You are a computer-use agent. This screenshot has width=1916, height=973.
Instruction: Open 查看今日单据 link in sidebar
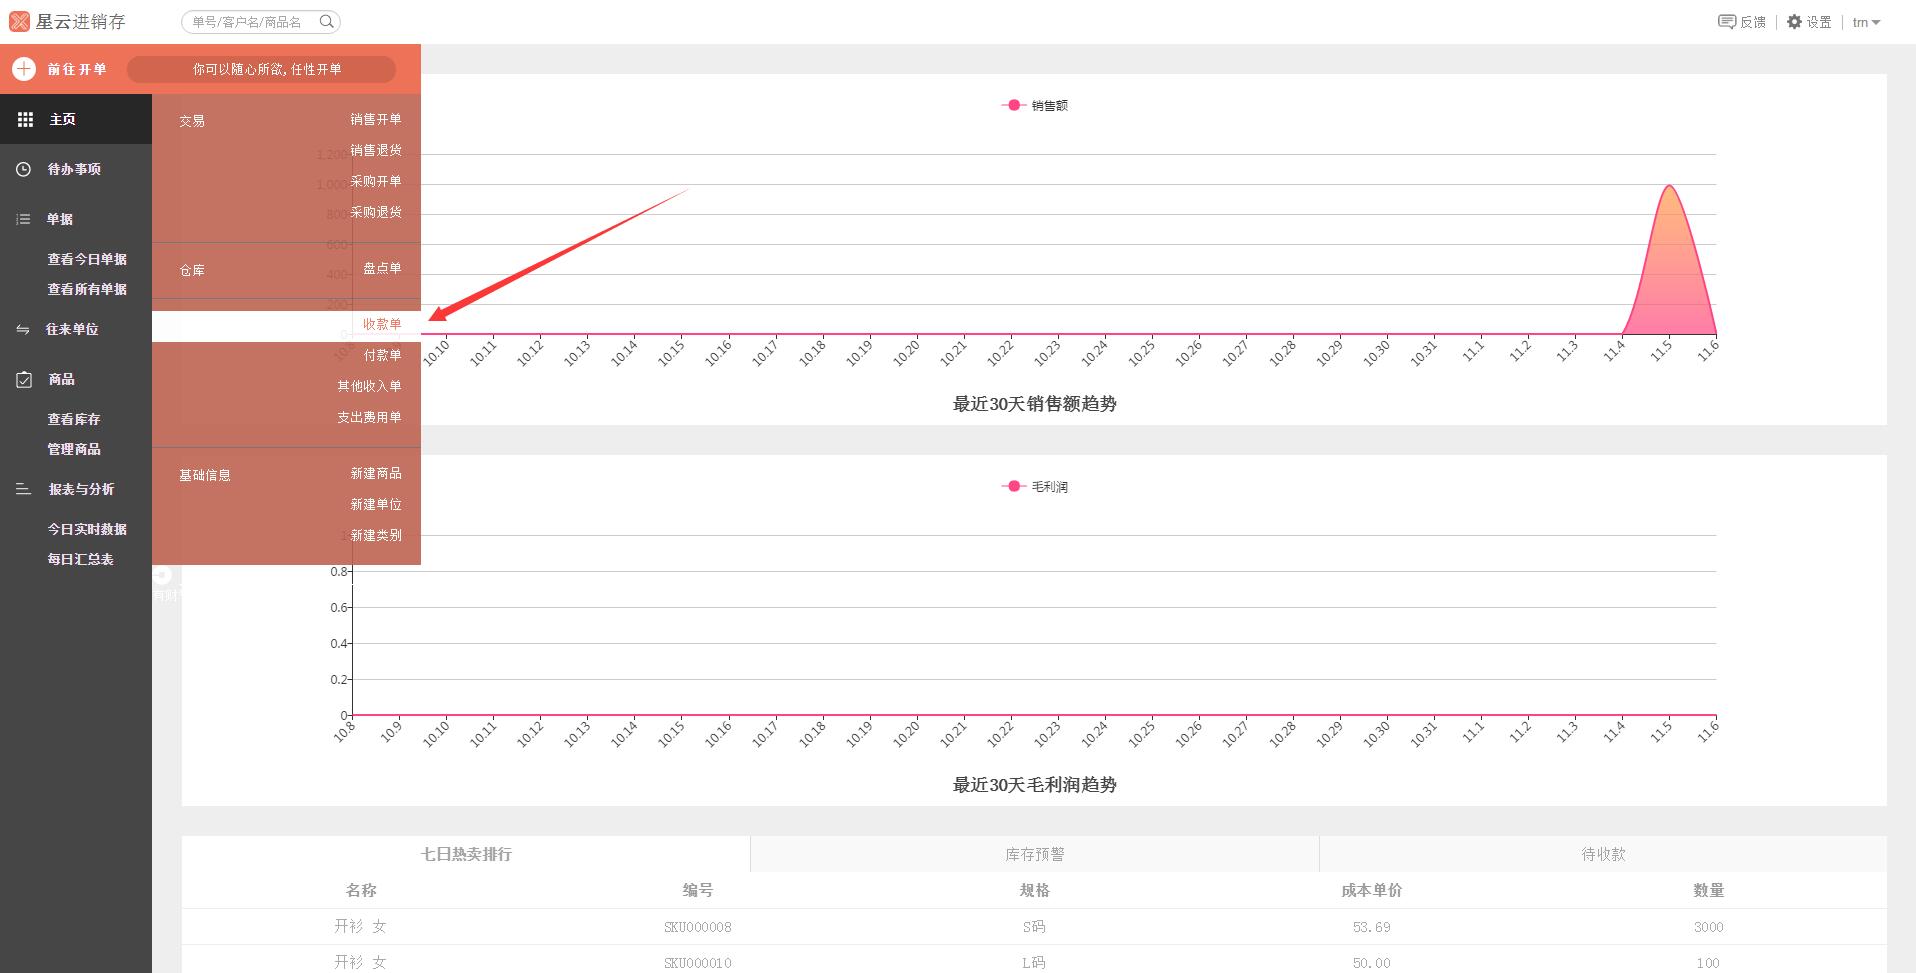87,259
